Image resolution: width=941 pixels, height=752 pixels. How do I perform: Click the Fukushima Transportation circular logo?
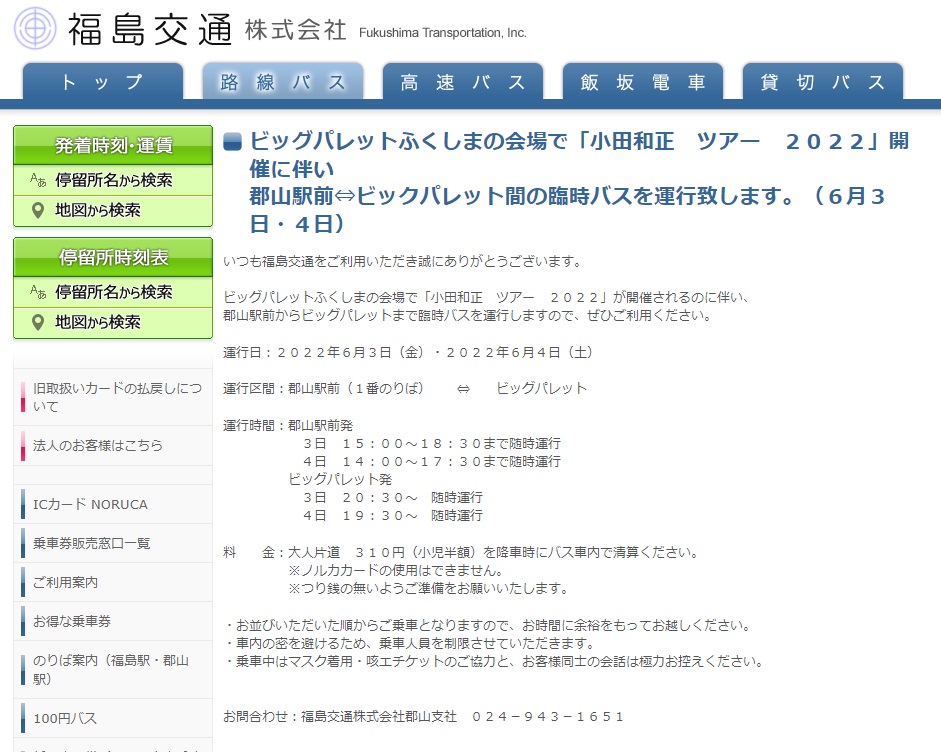tap(35, 28)
